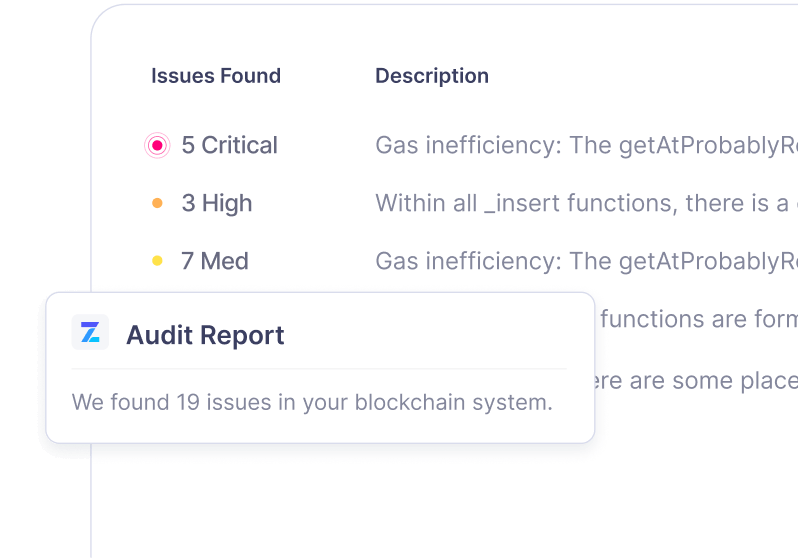Open Med row gas inefficiency description
Viewport: 798px width, 558px height.
click(586, 261)
